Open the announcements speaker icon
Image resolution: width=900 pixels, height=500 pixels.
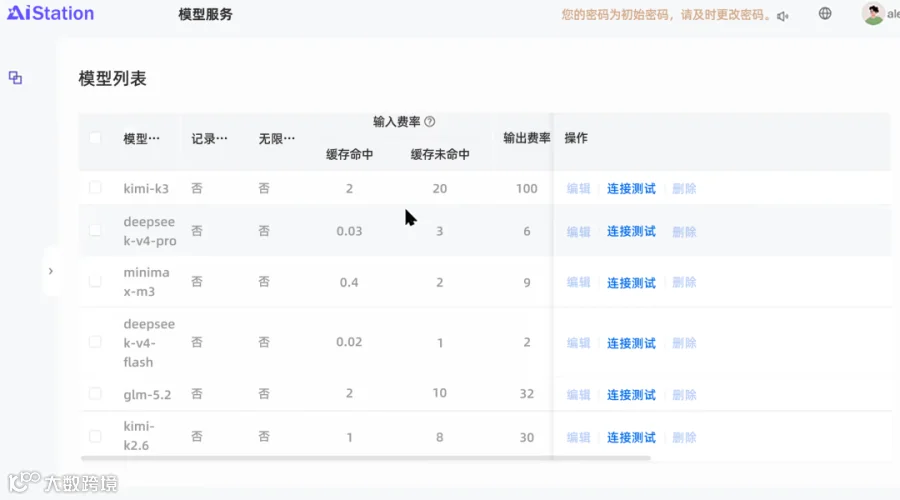pyautogui.click(x=782, y=16)
